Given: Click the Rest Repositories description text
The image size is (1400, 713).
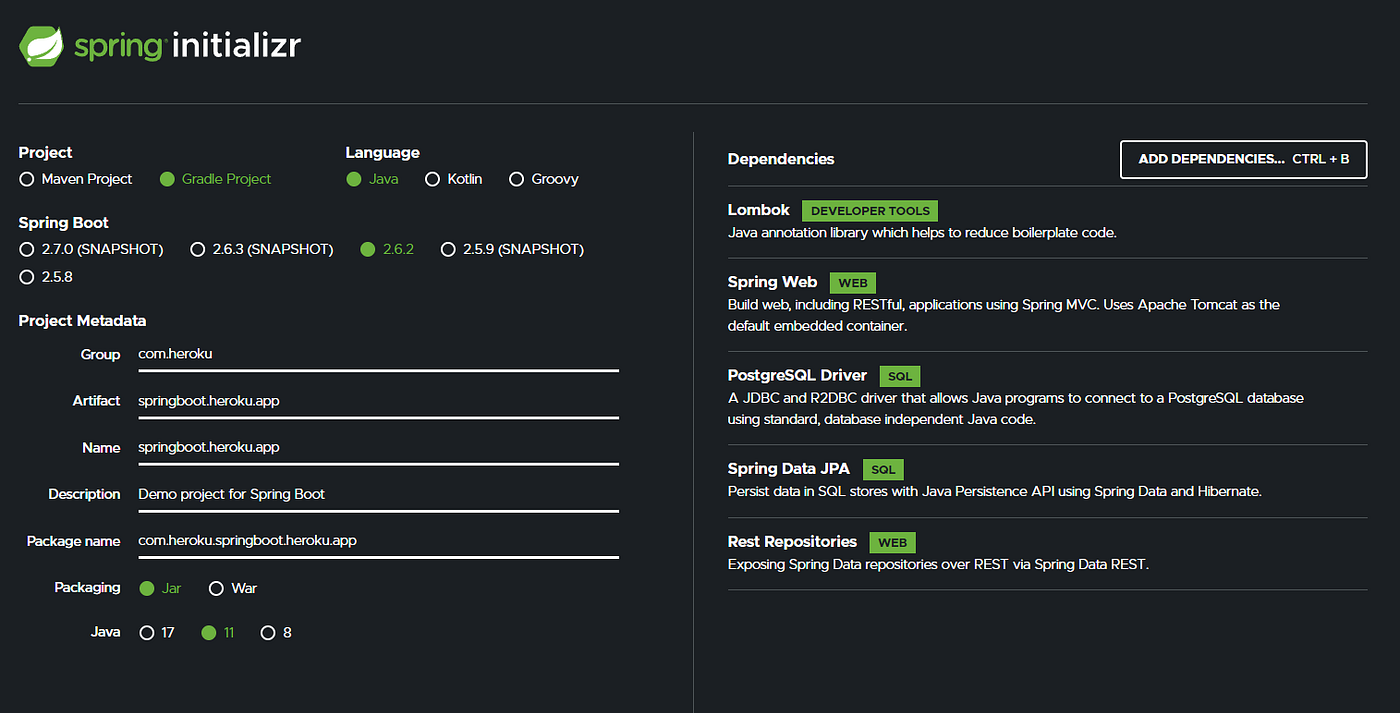Looking at the screenshot, I should pos(939,564).
